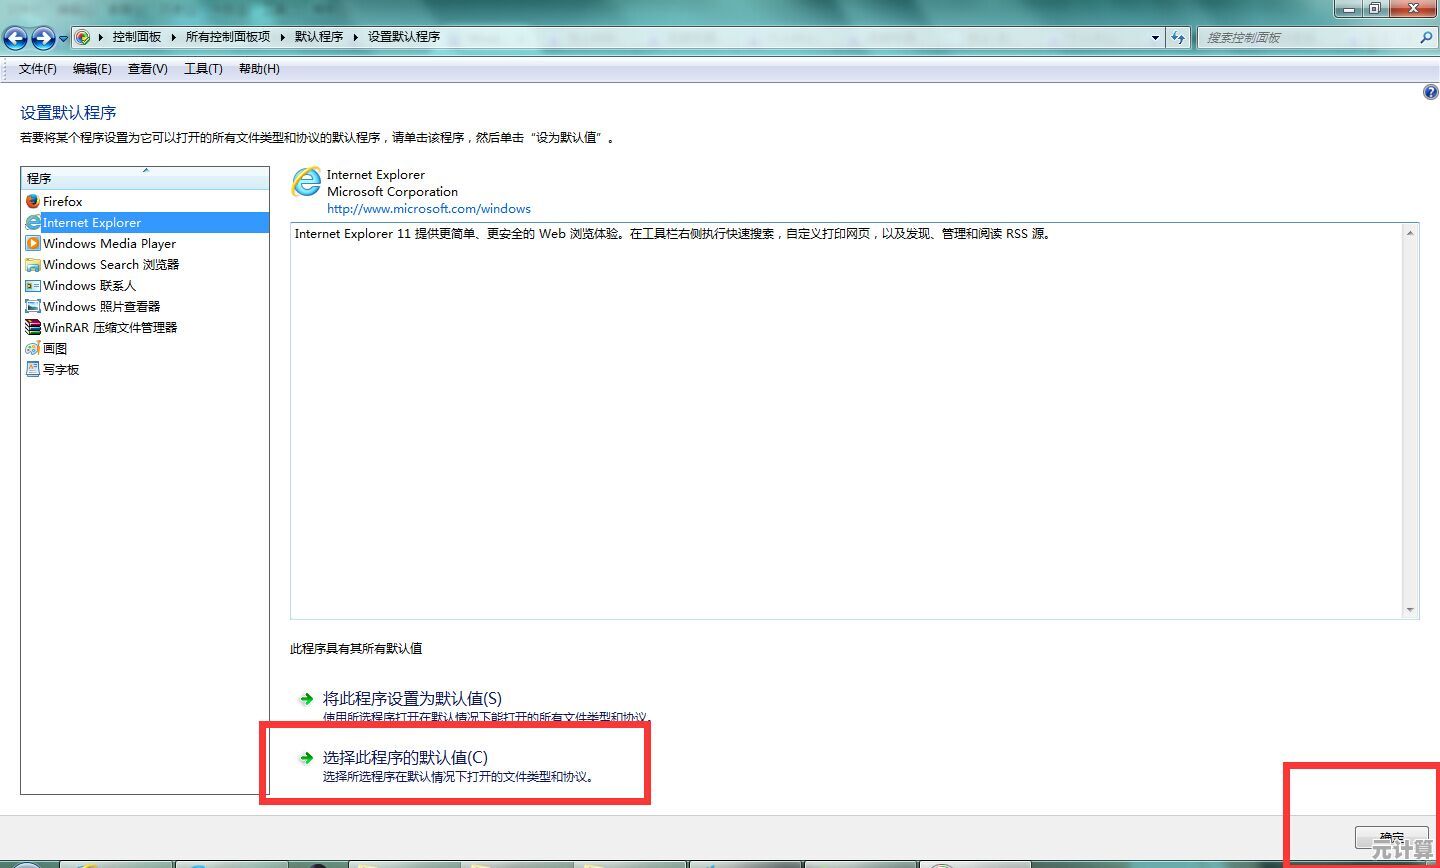Click the refresh button beside address bar

click(1178, 38)
